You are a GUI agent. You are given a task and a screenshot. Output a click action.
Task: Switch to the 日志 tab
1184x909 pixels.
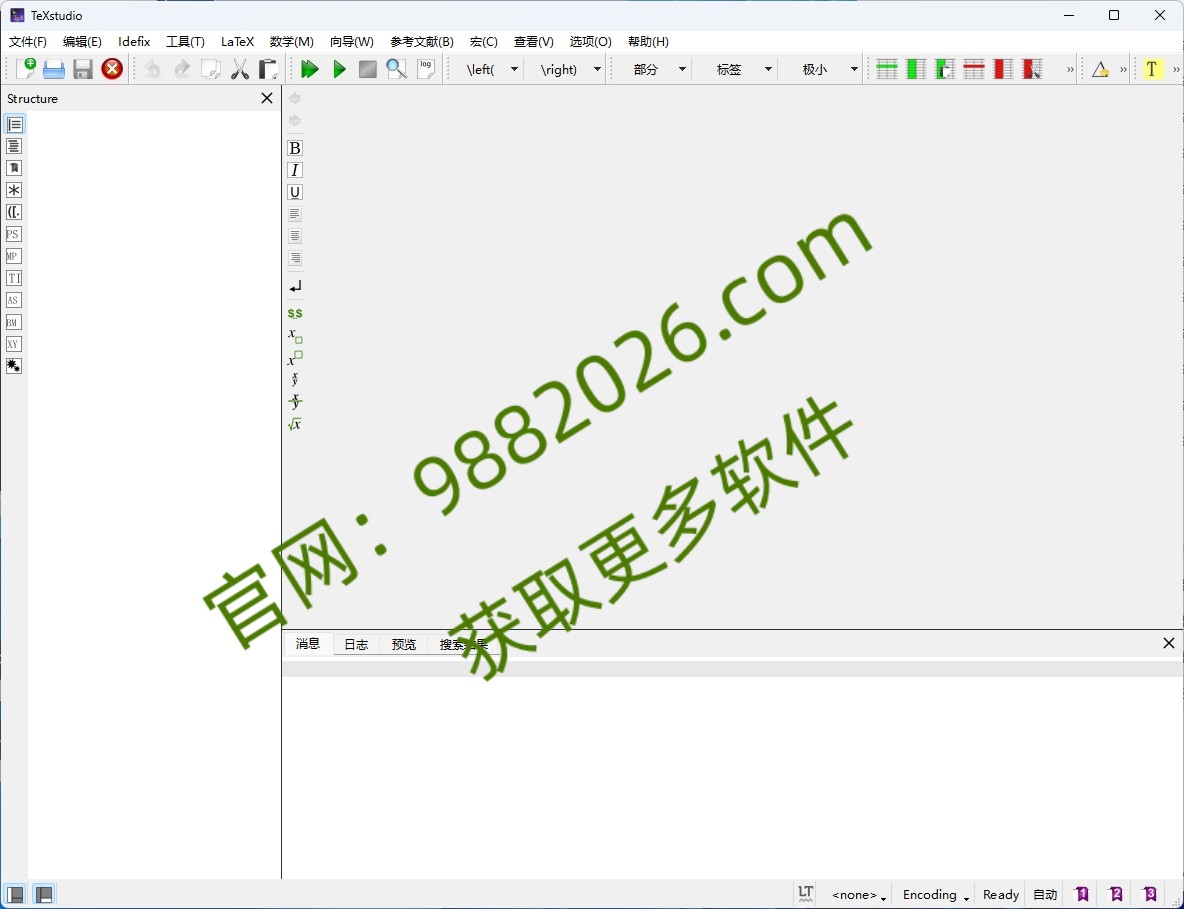[x=356, y=644]
